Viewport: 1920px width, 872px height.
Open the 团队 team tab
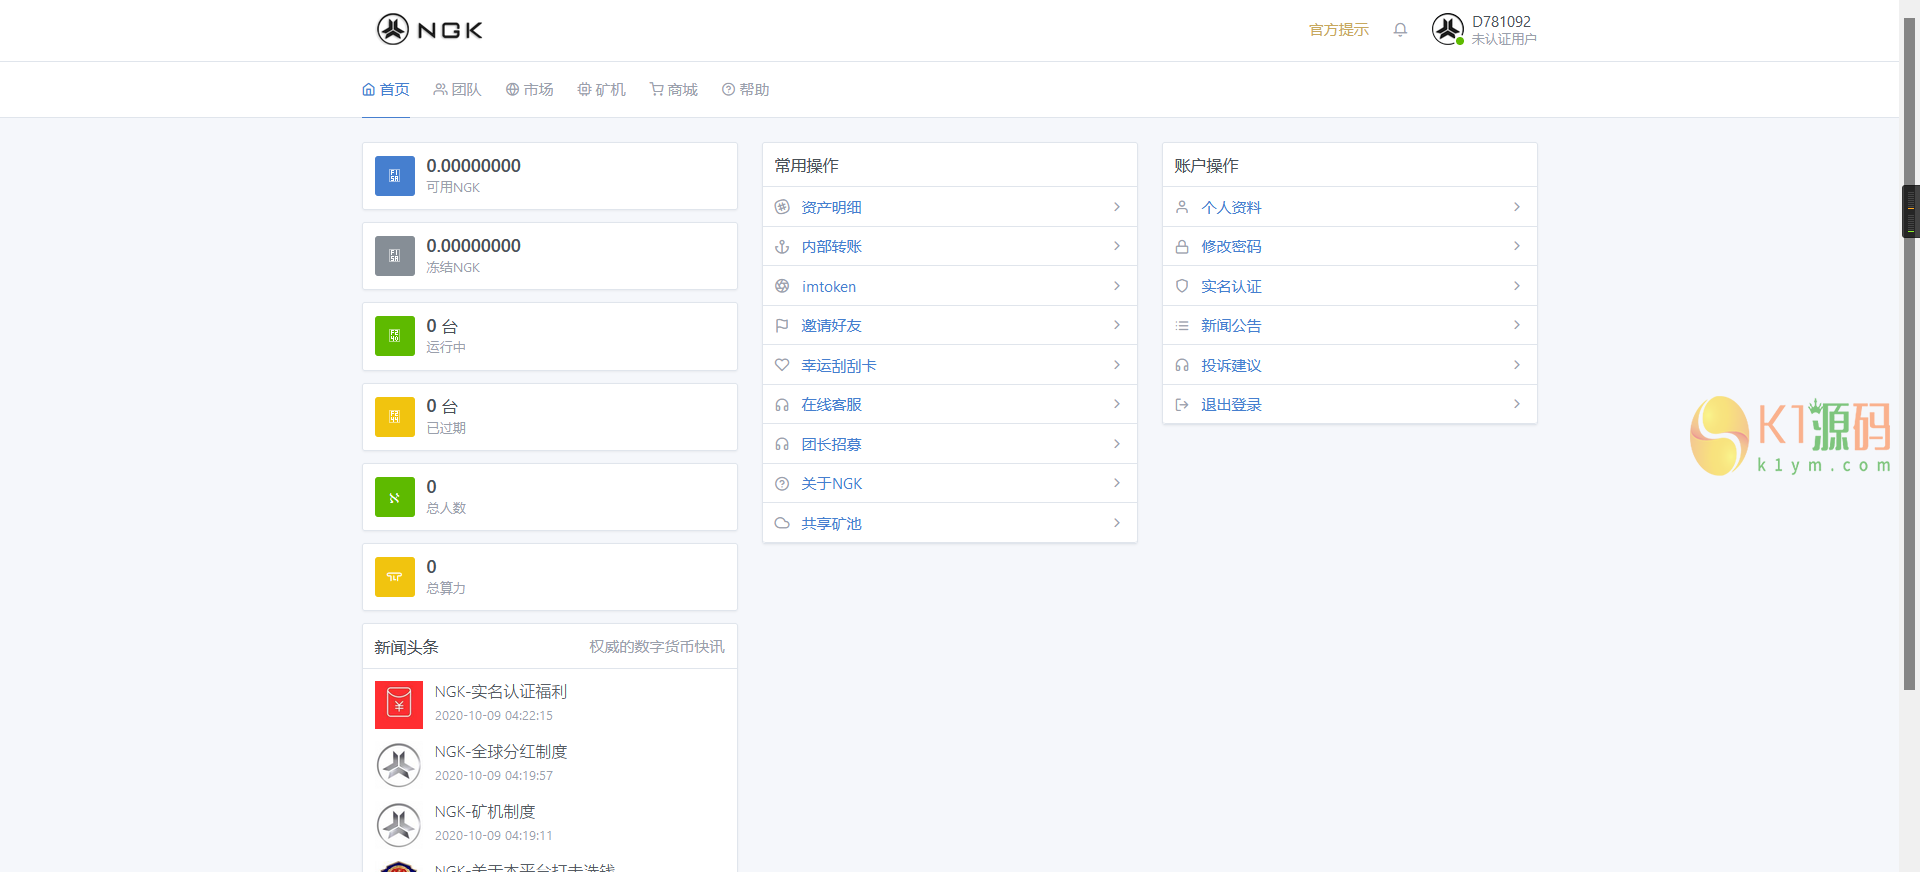tap(458, 90)
